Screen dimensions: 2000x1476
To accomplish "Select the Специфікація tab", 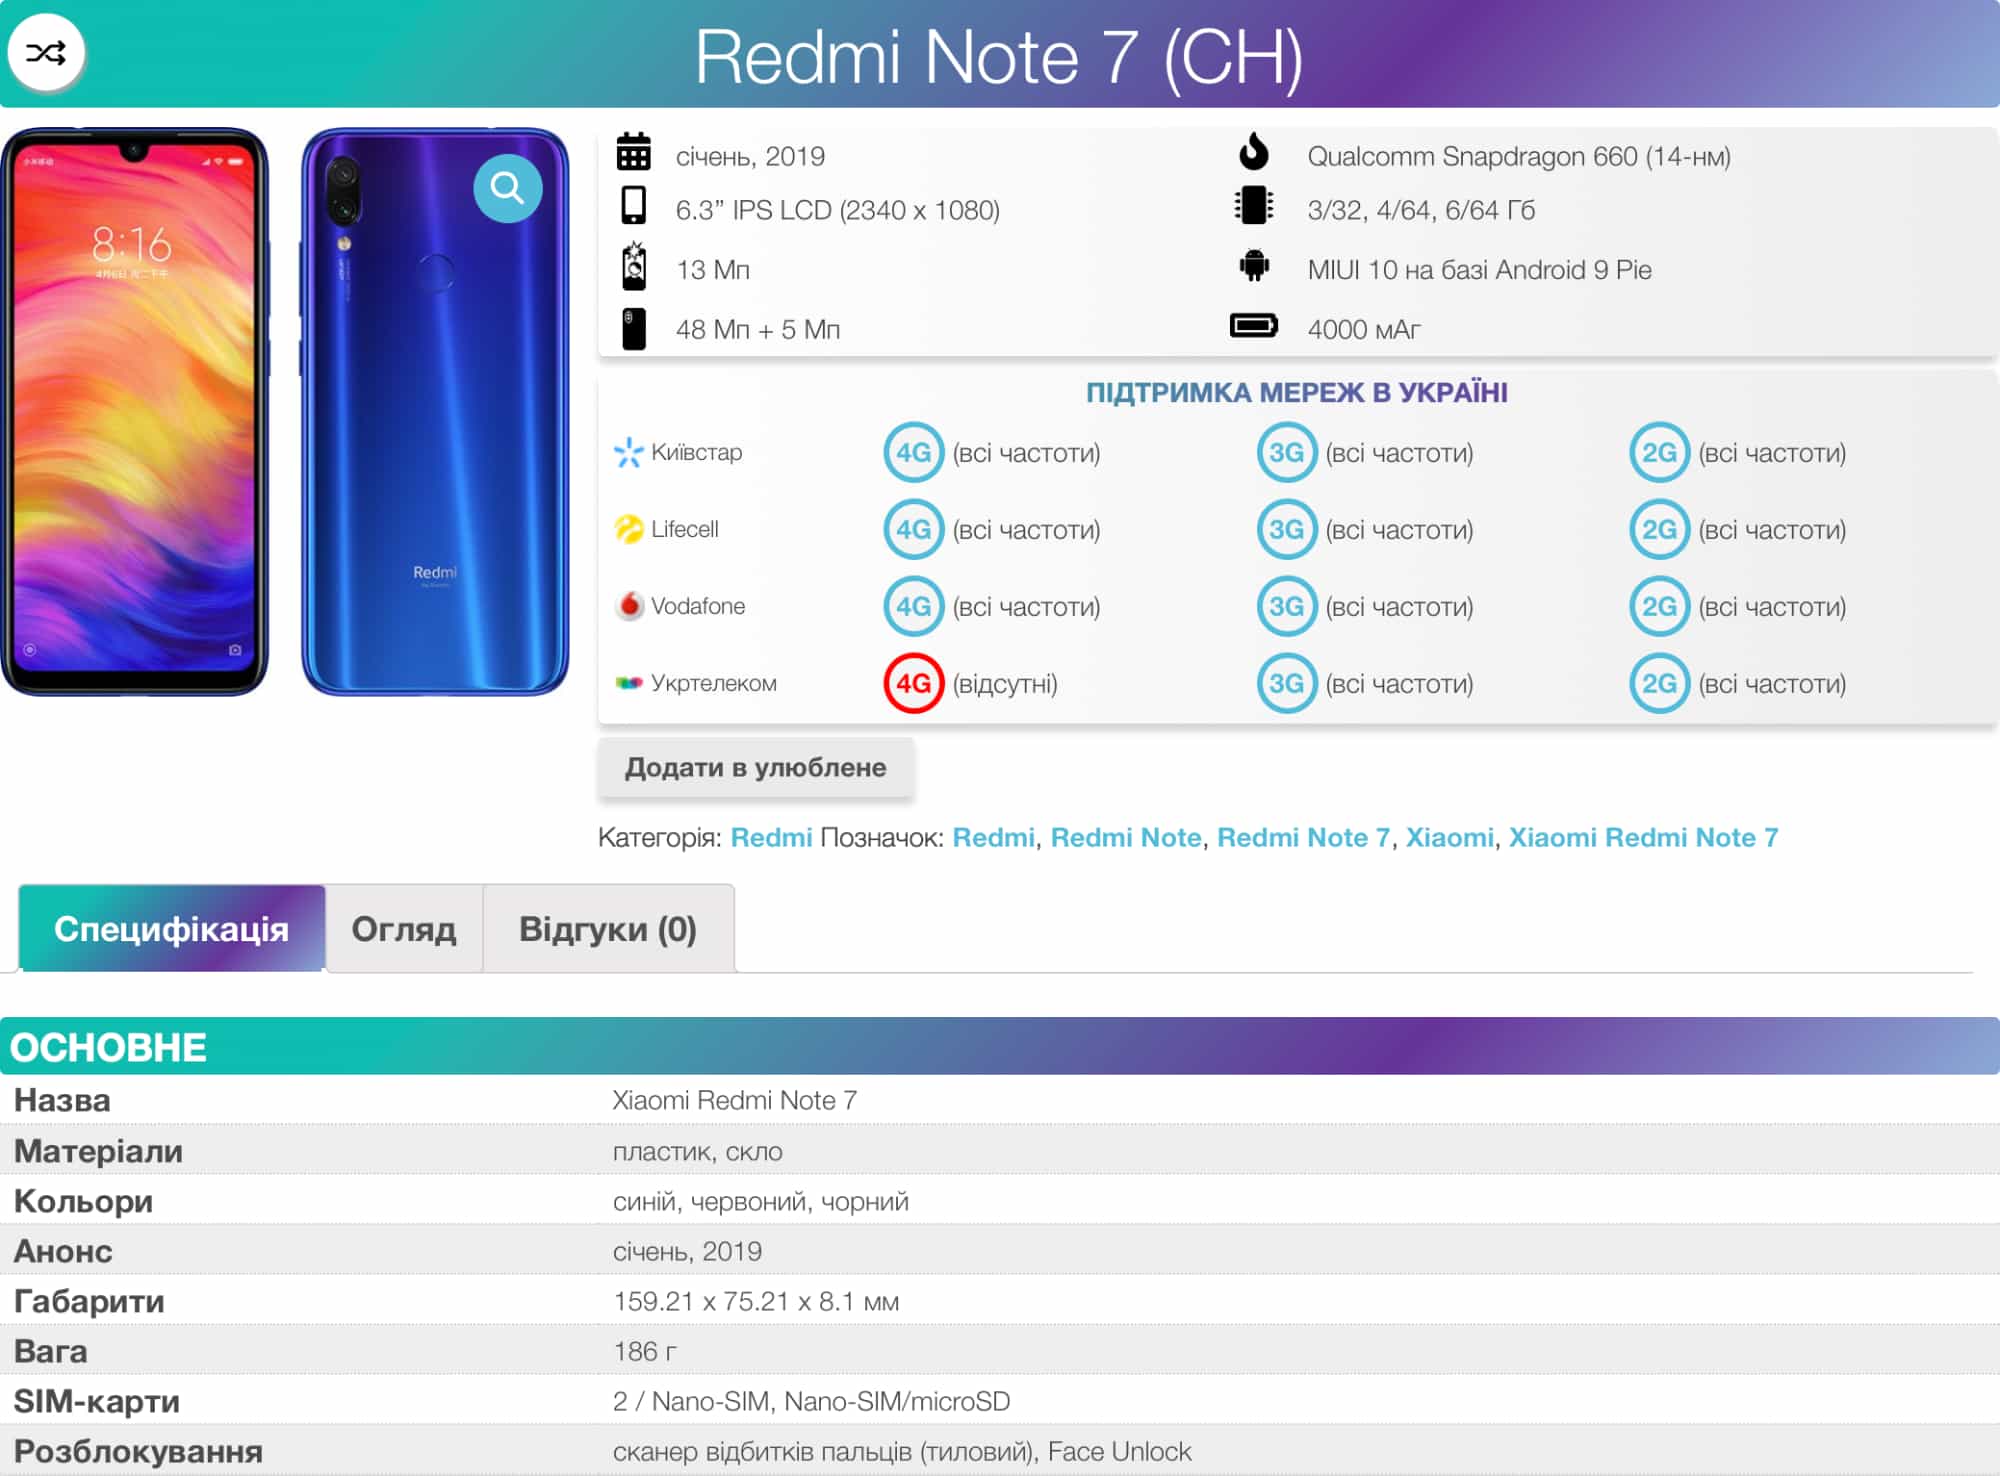I will point(171,929).
